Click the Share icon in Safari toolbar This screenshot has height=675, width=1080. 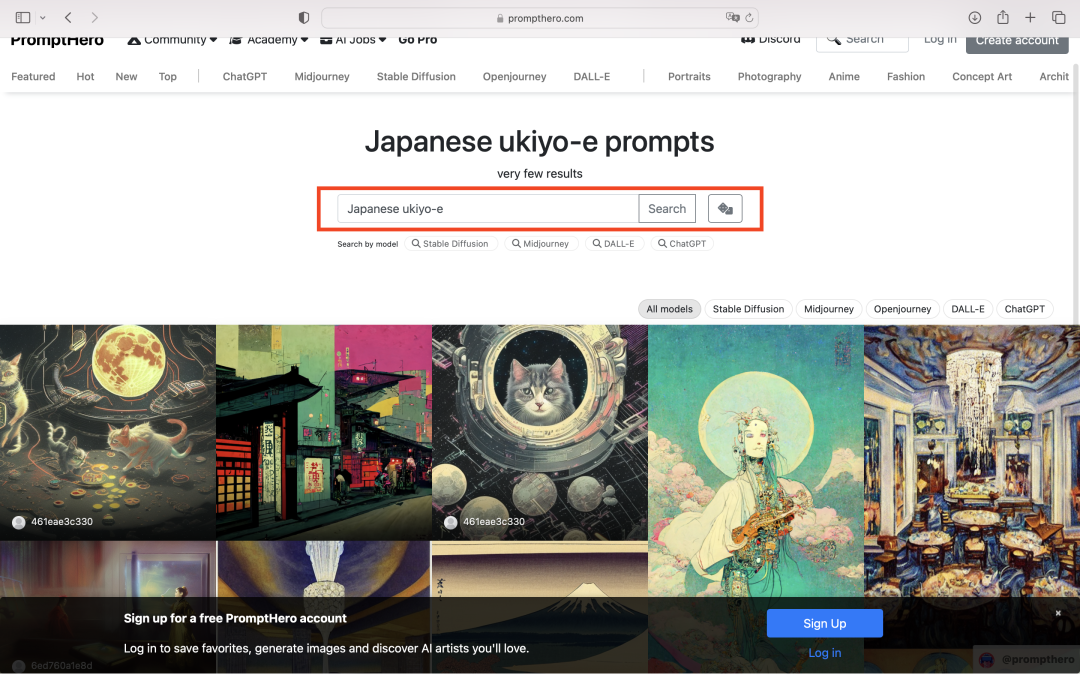click(x=1003, y=17)
